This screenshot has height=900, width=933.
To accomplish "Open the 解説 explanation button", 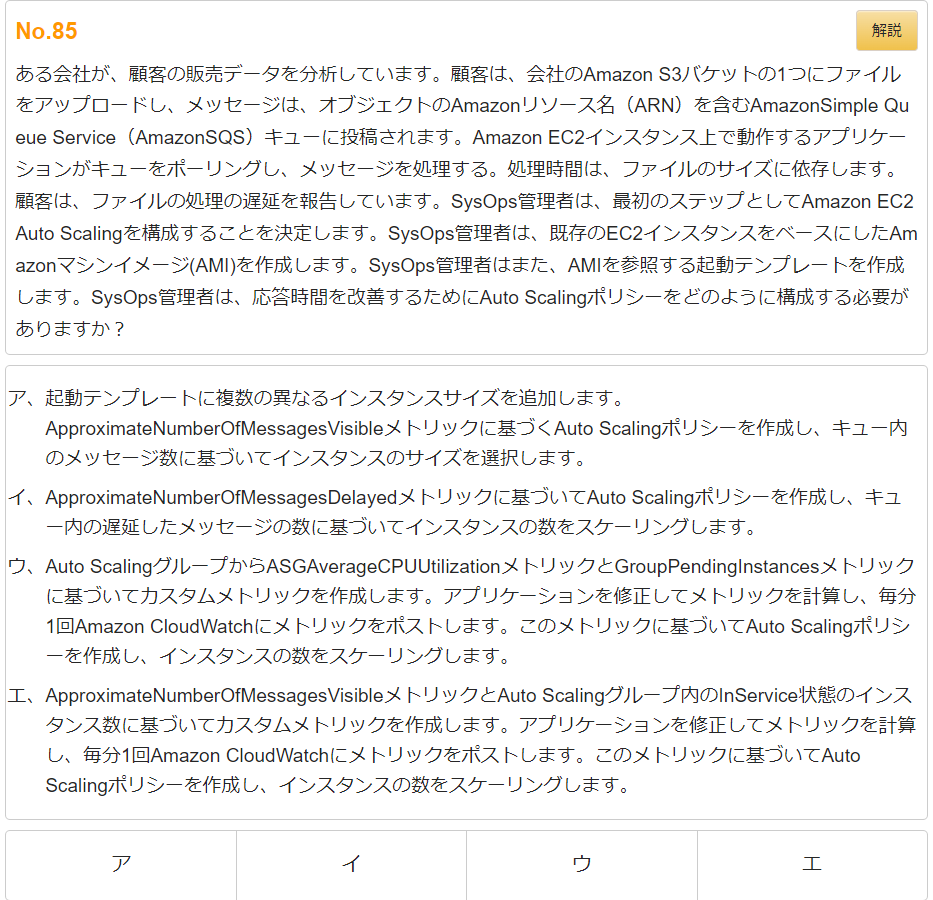I will point(886,30).
